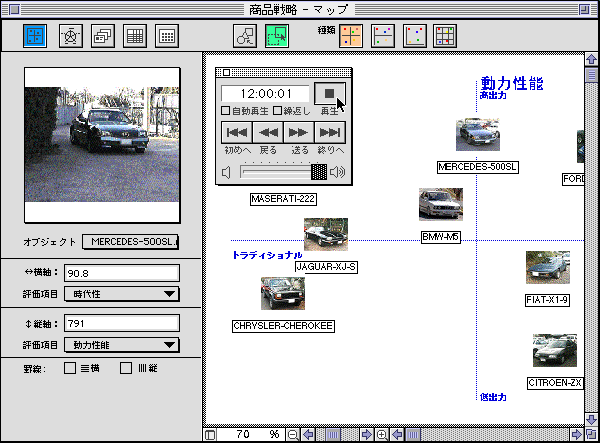The image size is (600, 443).
Task: Select the JAGUAR-XJ-S car thumbnail
Action: 326,234
